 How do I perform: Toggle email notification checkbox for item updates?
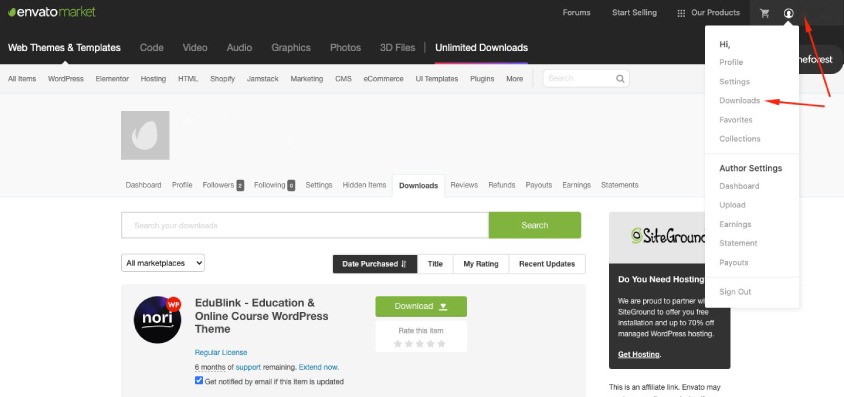[x=199, y=380]
